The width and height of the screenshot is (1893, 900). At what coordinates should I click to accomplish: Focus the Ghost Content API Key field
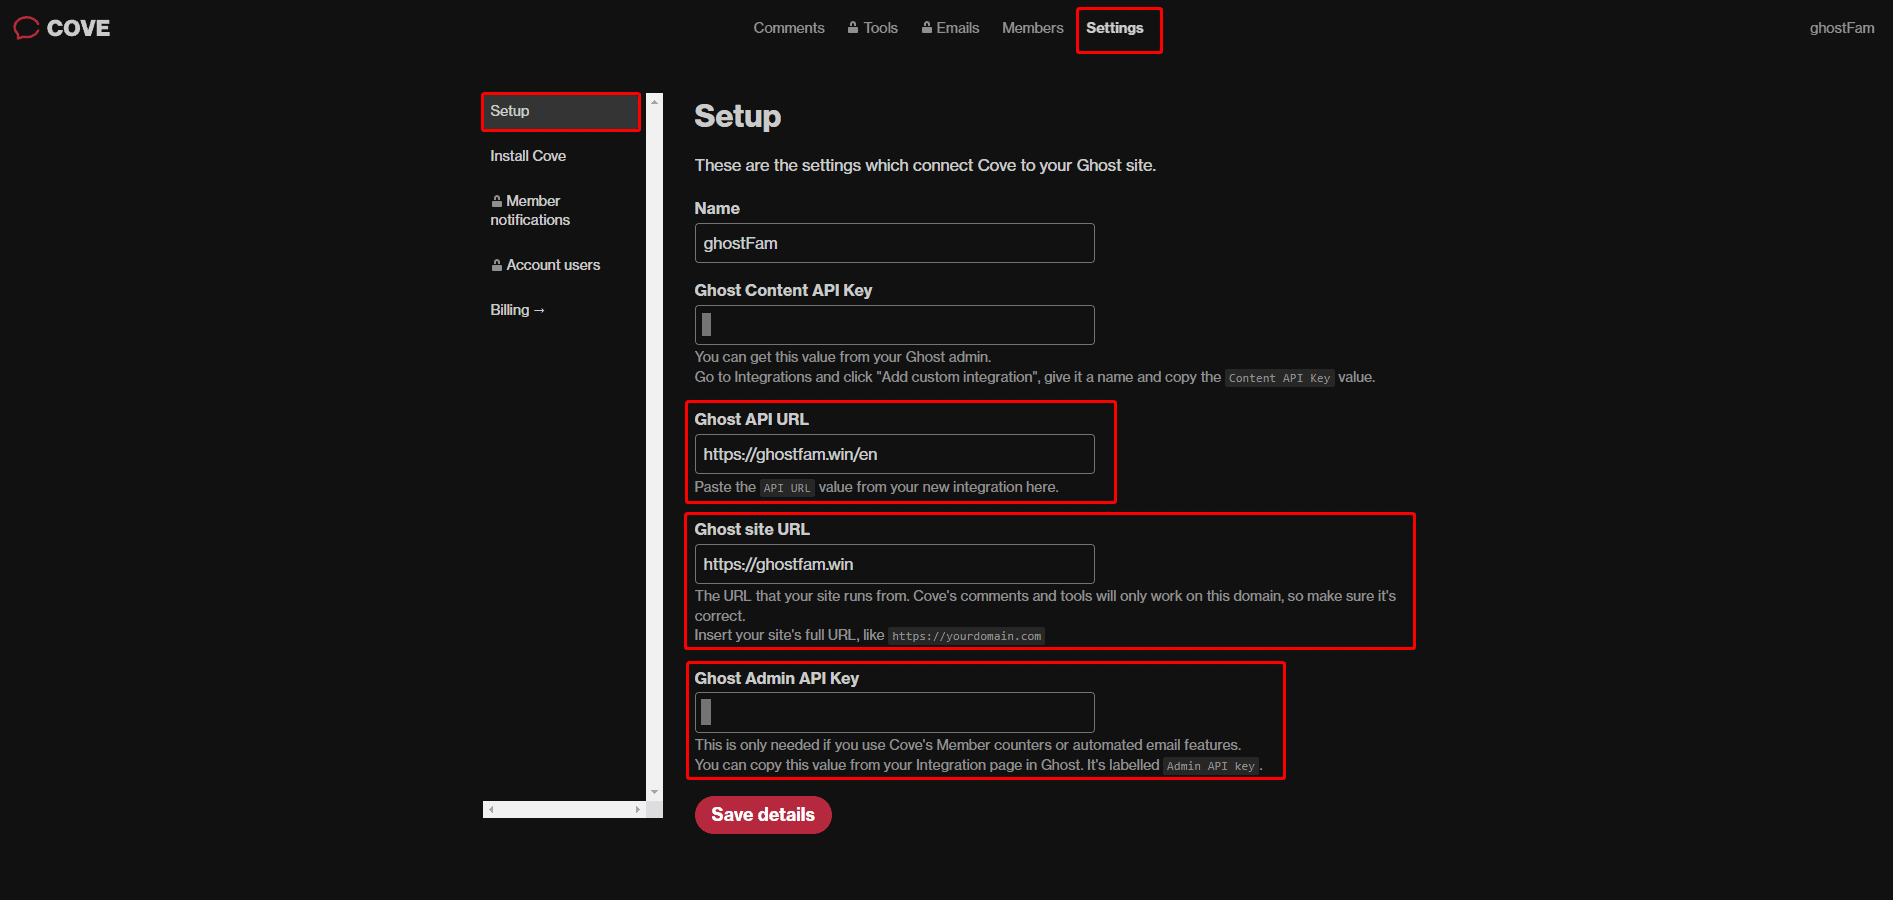click(x=893, y=324)
